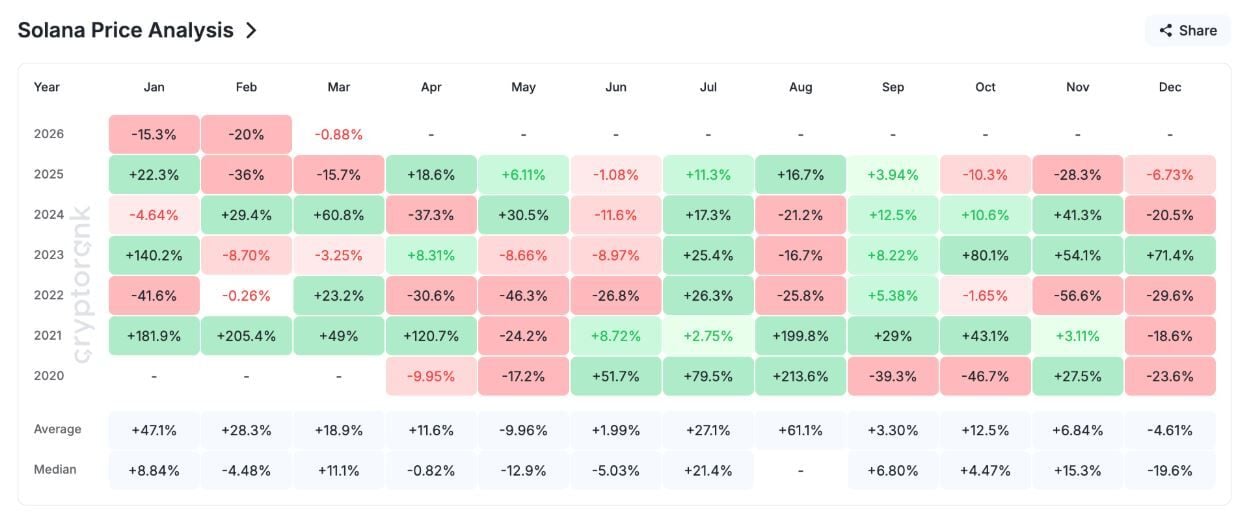Select the February 2026 -20% cell

point(246,134)
